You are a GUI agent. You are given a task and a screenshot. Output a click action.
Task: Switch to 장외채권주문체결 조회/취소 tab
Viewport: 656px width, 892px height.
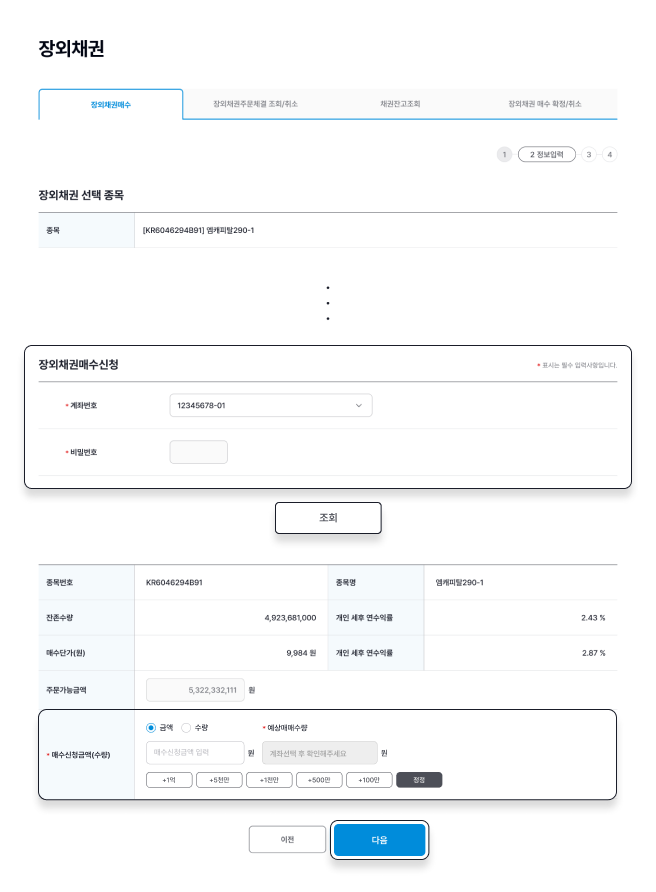(x=255, y=104)
